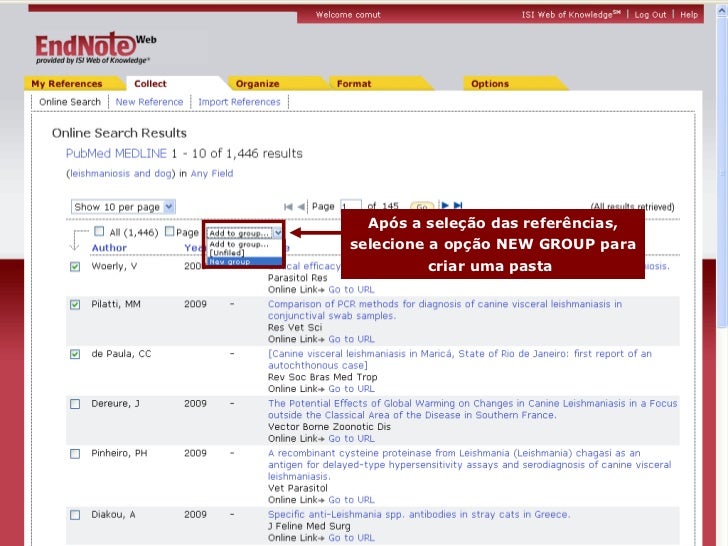Open Go to URL for Parasitol Res

coord(351,290)
